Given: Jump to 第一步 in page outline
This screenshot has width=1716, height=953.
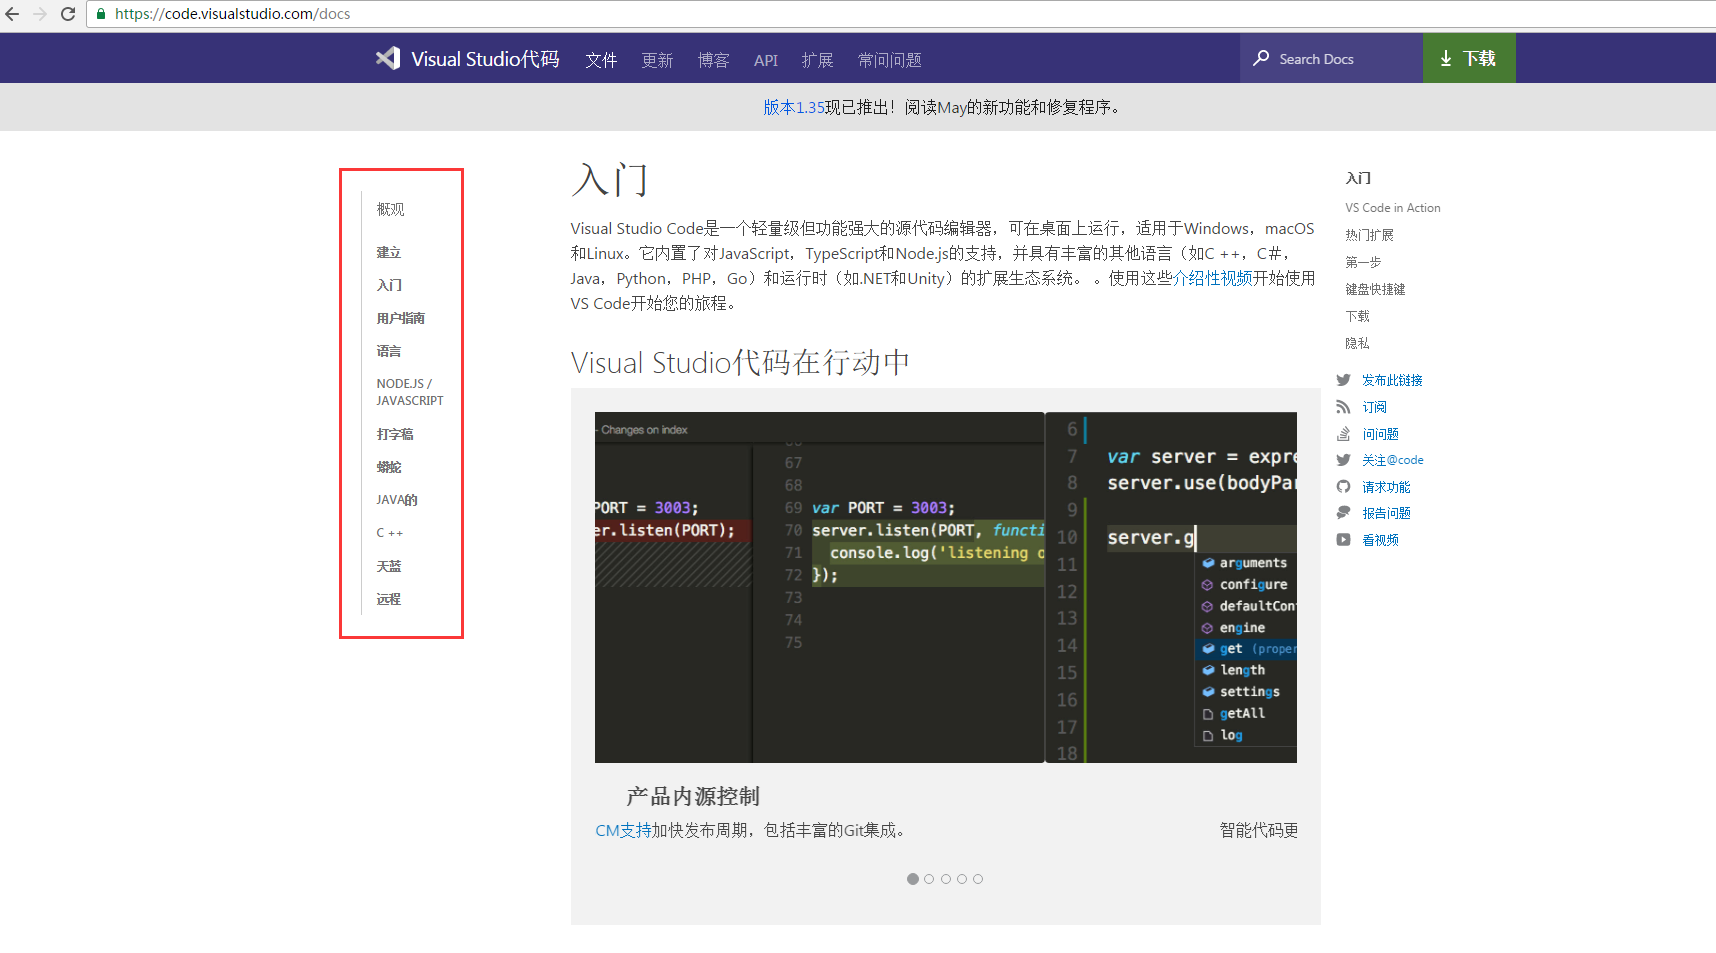Looking at the screenshot, I should (1363, 262).
